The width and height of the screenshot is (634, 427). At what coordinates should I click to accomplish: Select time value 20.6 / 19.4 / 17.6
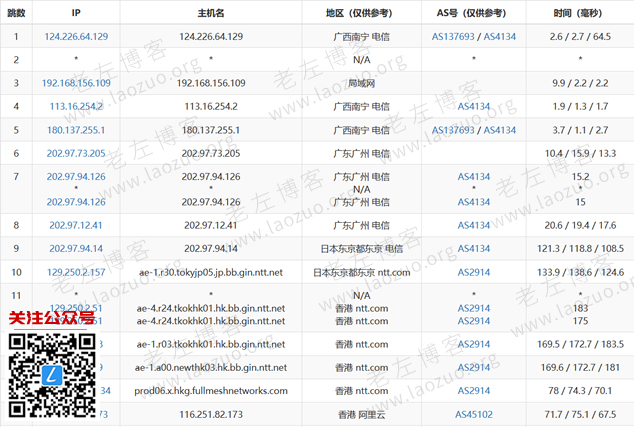click(580, 225)
